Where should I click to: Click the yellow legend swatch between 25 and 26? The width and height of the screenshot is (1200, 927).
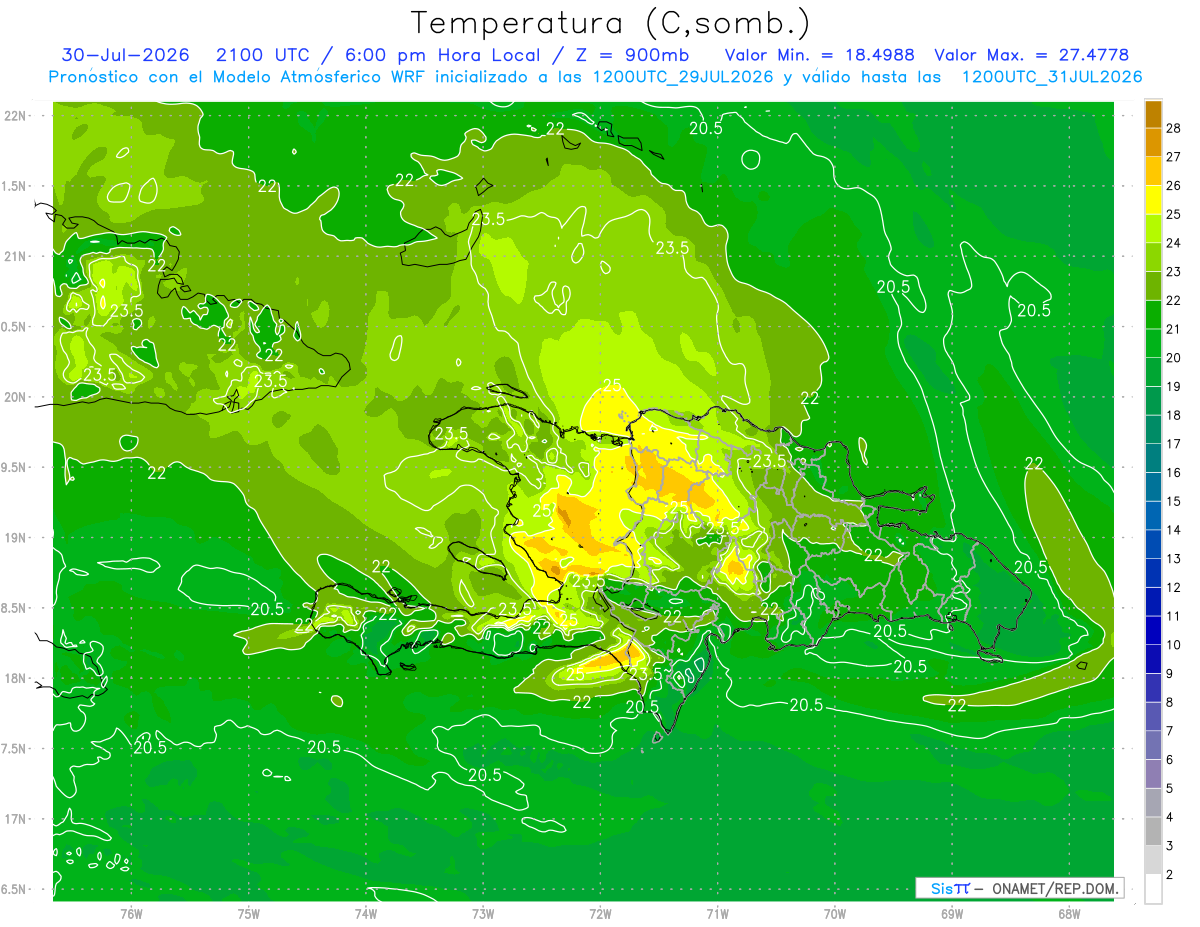coord(1153,200)
